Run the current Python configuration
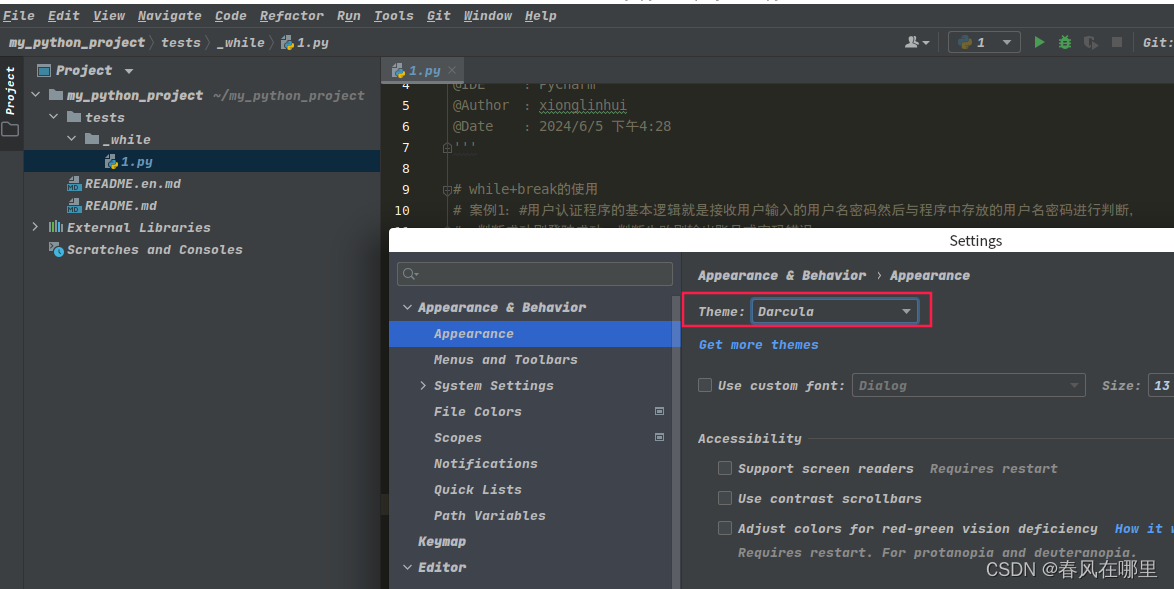 (x=1038, y=42)
